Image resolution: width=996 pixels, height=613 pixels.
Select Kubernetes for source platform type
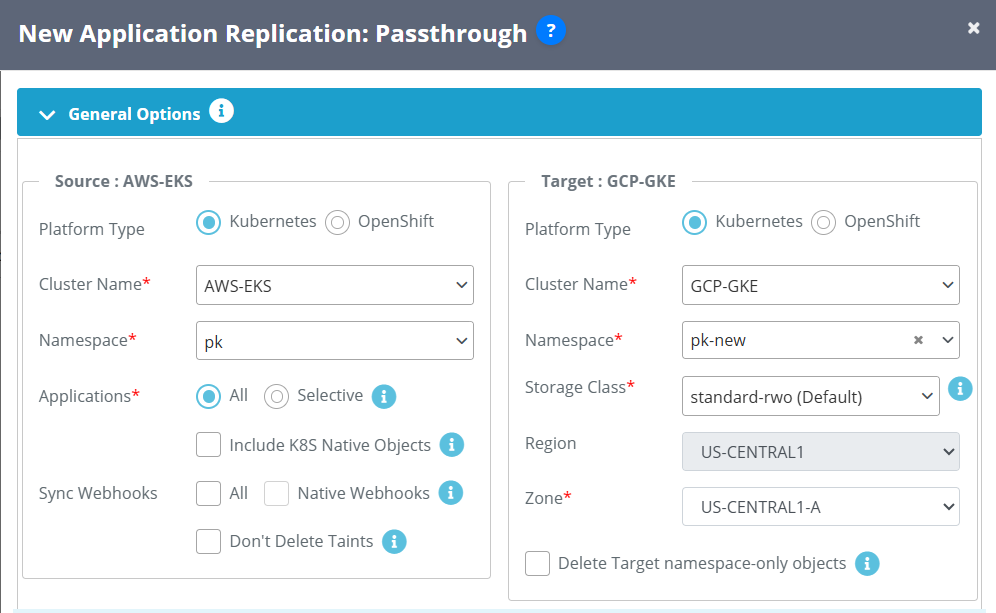(x=208, y=222)
